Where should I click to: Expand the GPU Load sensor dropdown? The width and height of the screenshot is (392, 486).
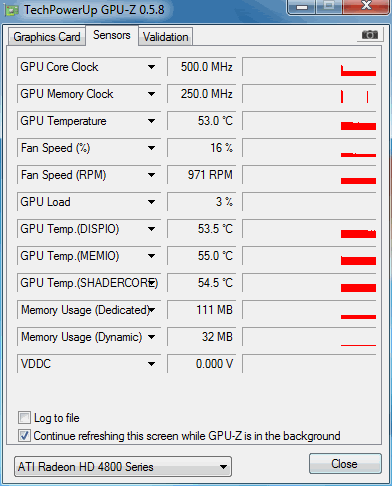[151, 202]
